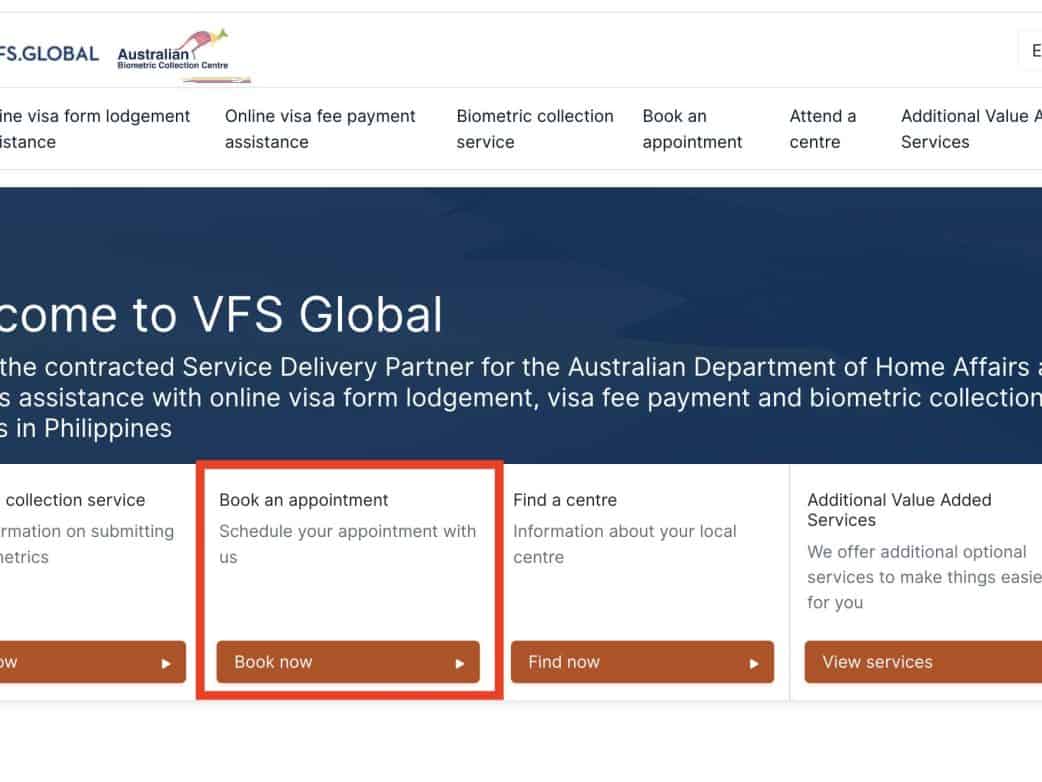Click the biometric collection service card title

[74, 500]
